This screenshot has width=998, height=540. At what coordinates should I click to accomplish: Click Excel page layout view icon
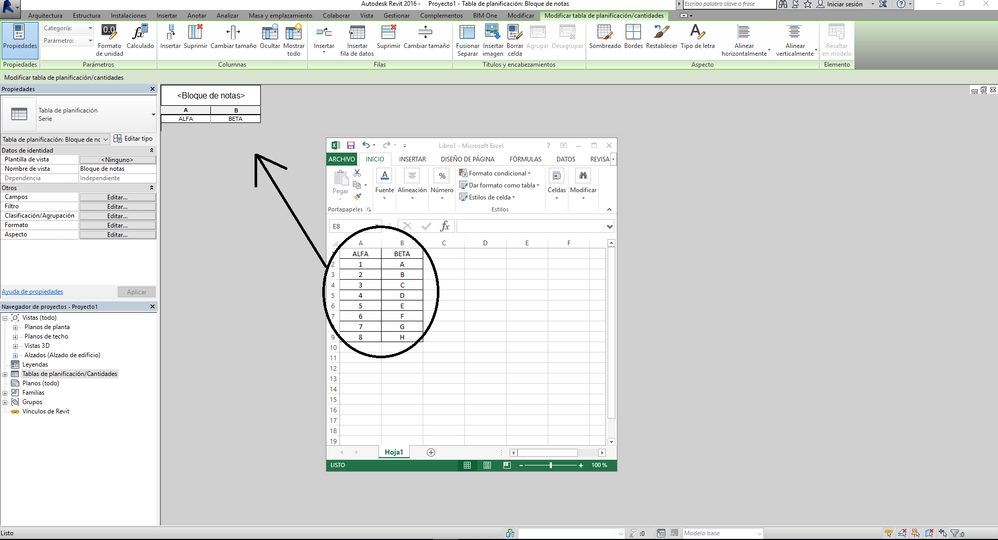tap(487, 465)
